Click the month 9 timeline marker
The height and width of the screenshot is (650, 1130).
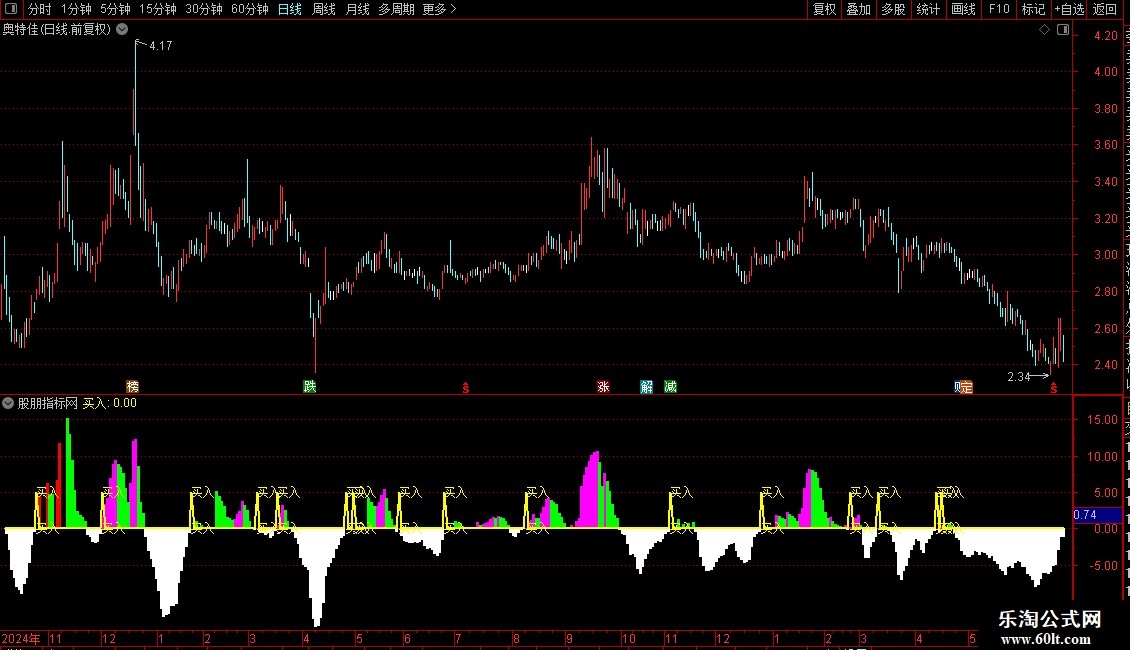coord(569,638)
